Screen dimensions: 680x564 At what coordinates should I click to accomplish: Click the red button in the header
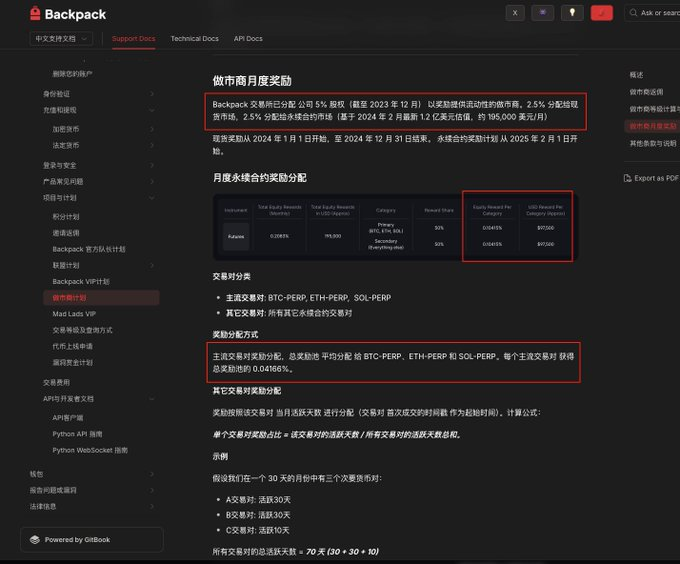click(x=602, y=13)
